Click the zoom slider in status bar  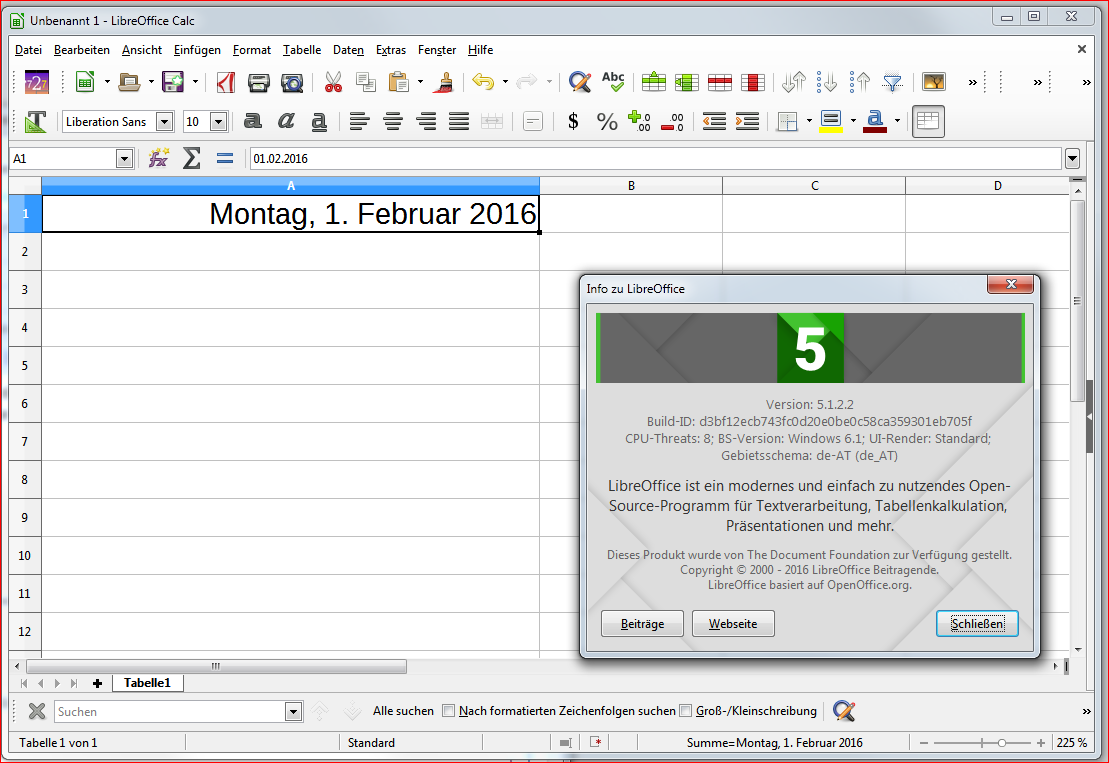coord(1000,743)
